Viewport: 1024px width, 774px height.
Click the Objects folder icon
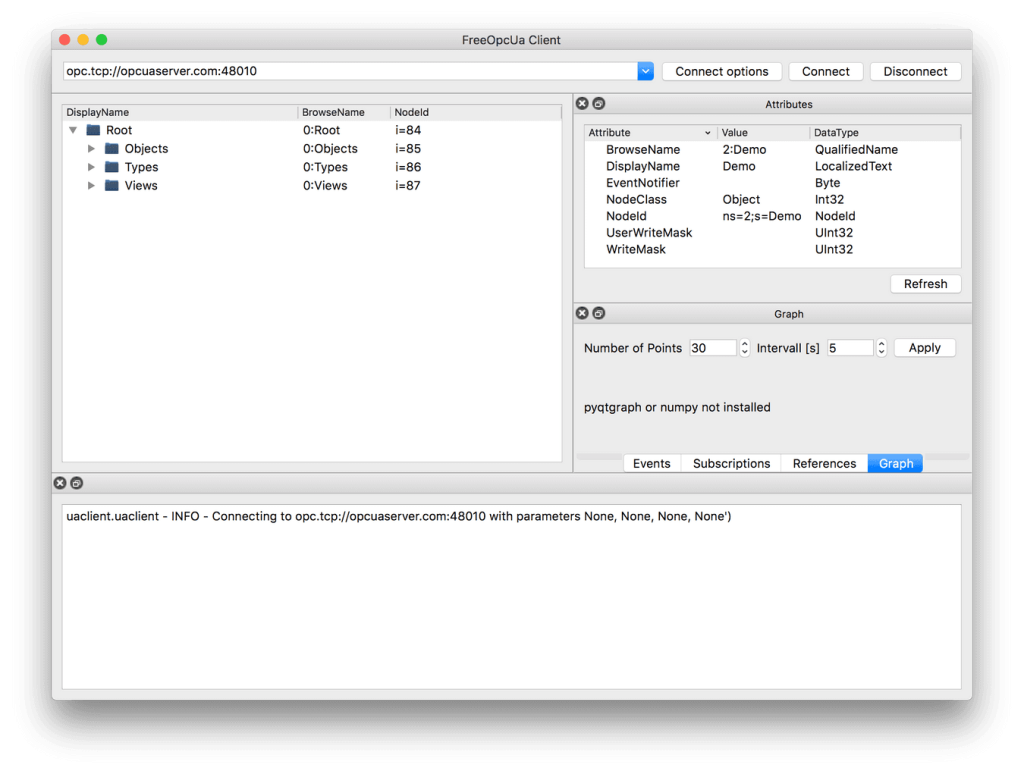[112, 149]
